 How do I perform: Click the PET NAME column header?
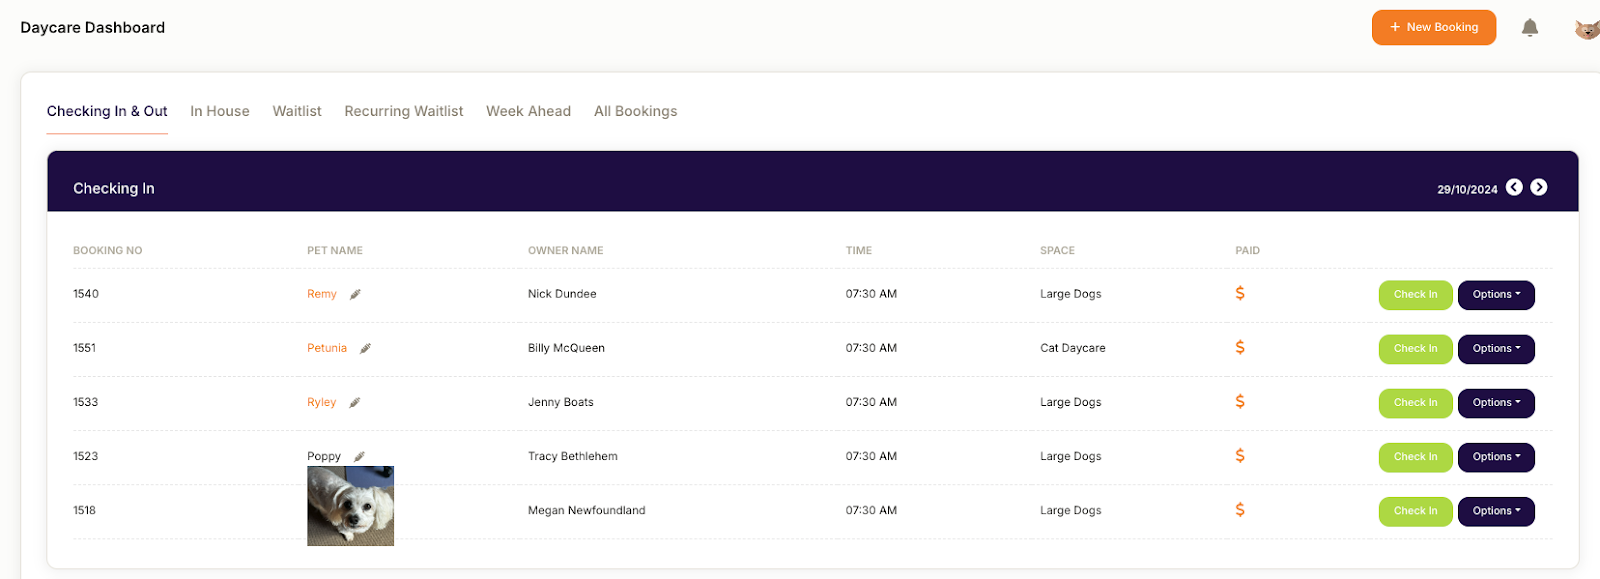pyautogui.click(x=335, y=251)
